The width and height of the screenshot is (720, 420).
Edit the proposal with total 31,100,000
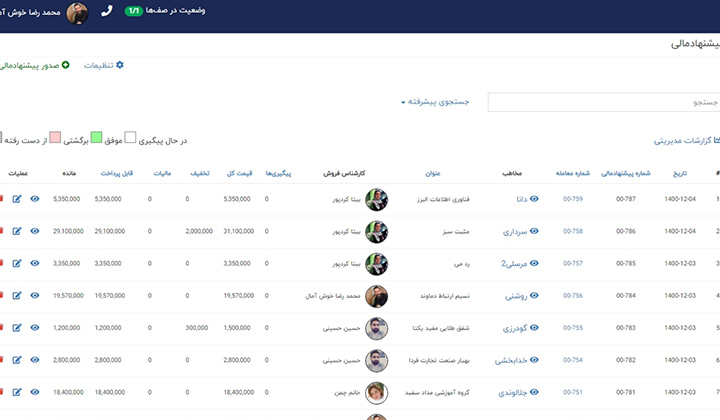click(16, 231)
